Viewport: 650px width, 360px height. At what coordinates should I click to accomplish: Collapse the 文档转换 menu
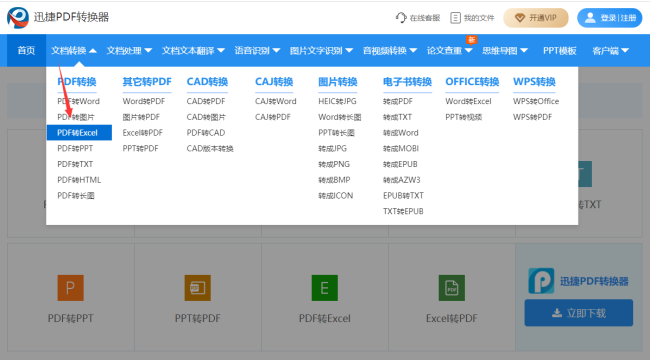[74, 51]
